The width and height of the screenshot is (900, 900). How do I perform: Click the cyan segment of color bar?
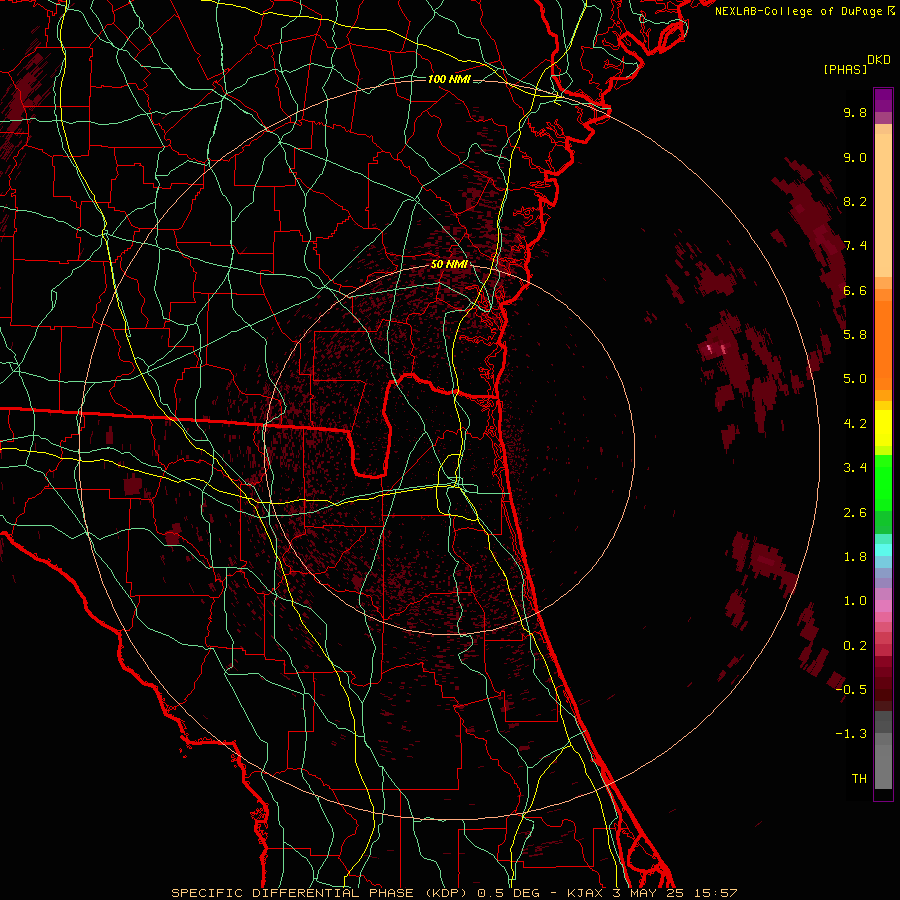[883, 550]
